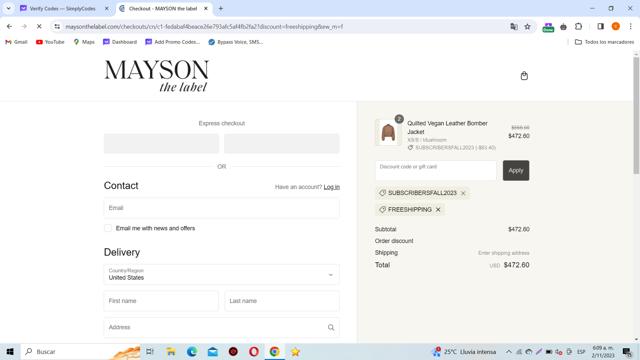Follow the Log in link
Image resolution: width=640 pixels, height=360 pixels.
pos(331,187)
